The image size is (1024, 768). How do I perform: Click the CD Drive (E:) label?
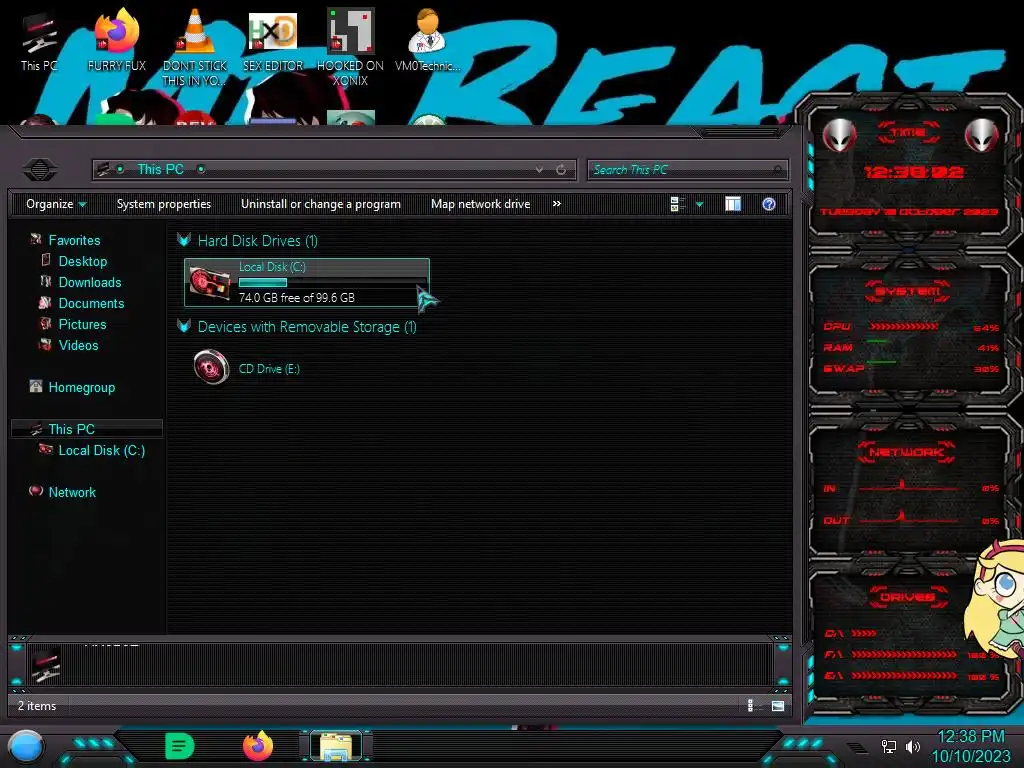(269, 368)
